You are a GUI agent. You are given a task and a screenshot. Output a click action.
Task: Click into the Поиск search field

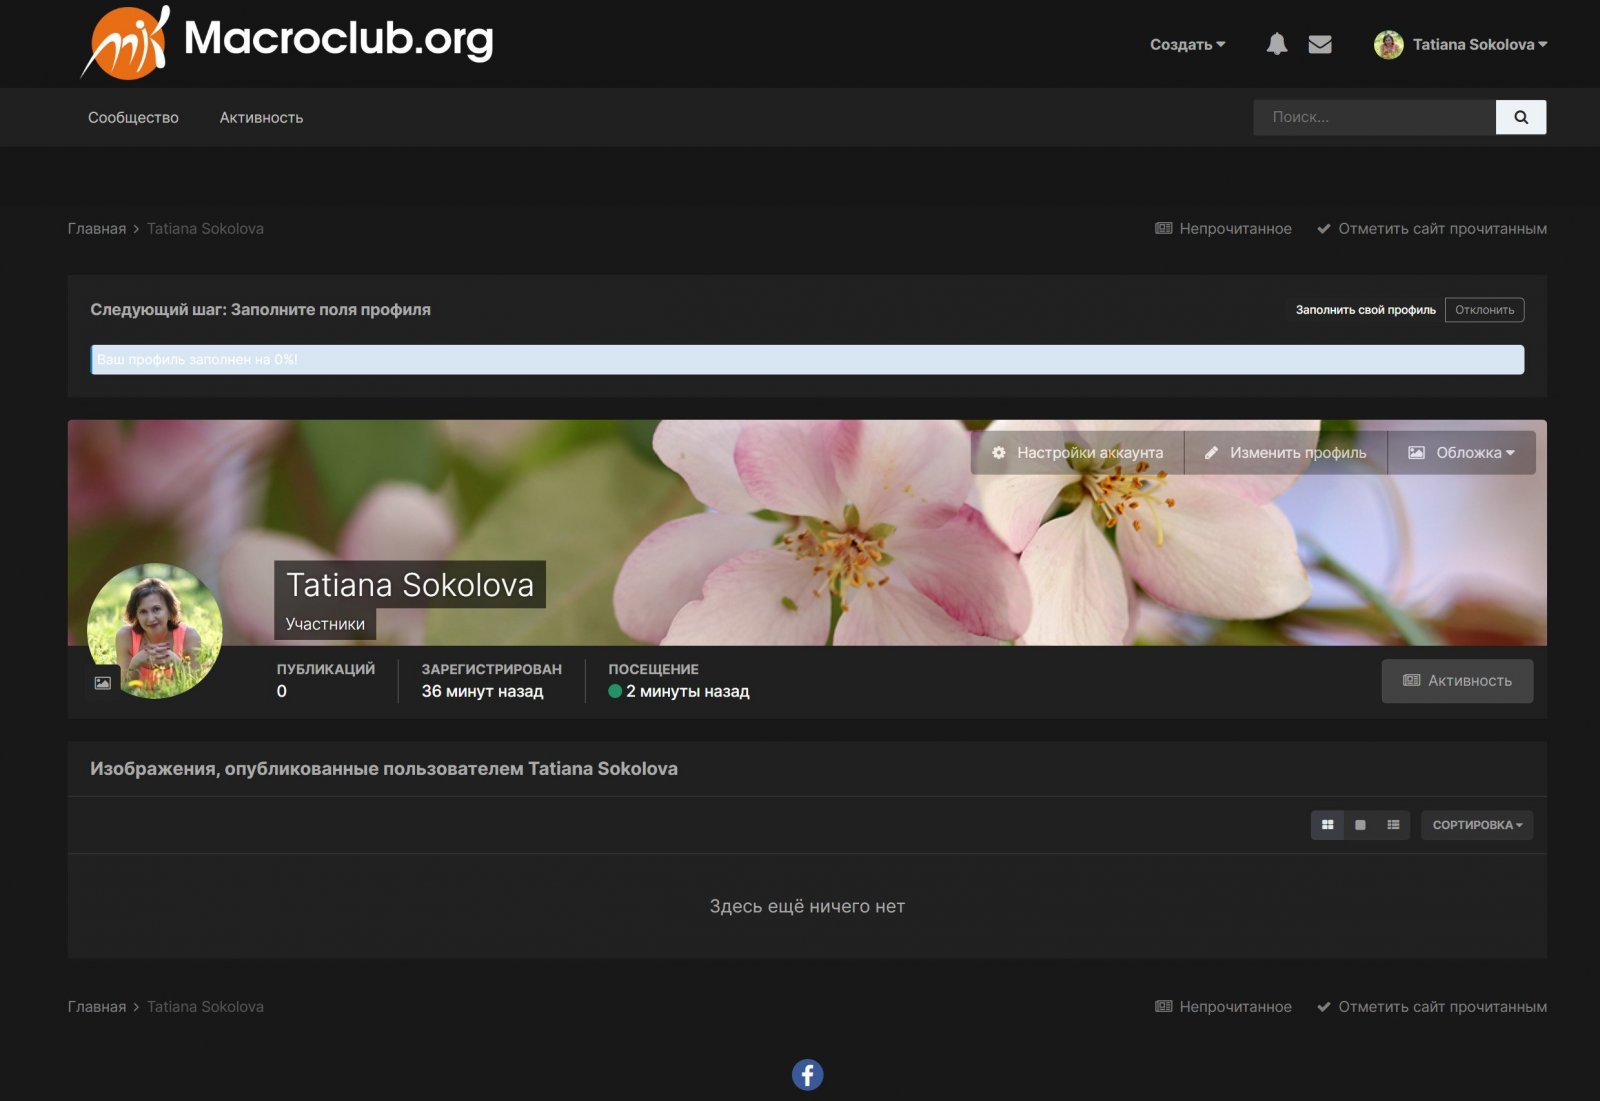pos(1373,117)
